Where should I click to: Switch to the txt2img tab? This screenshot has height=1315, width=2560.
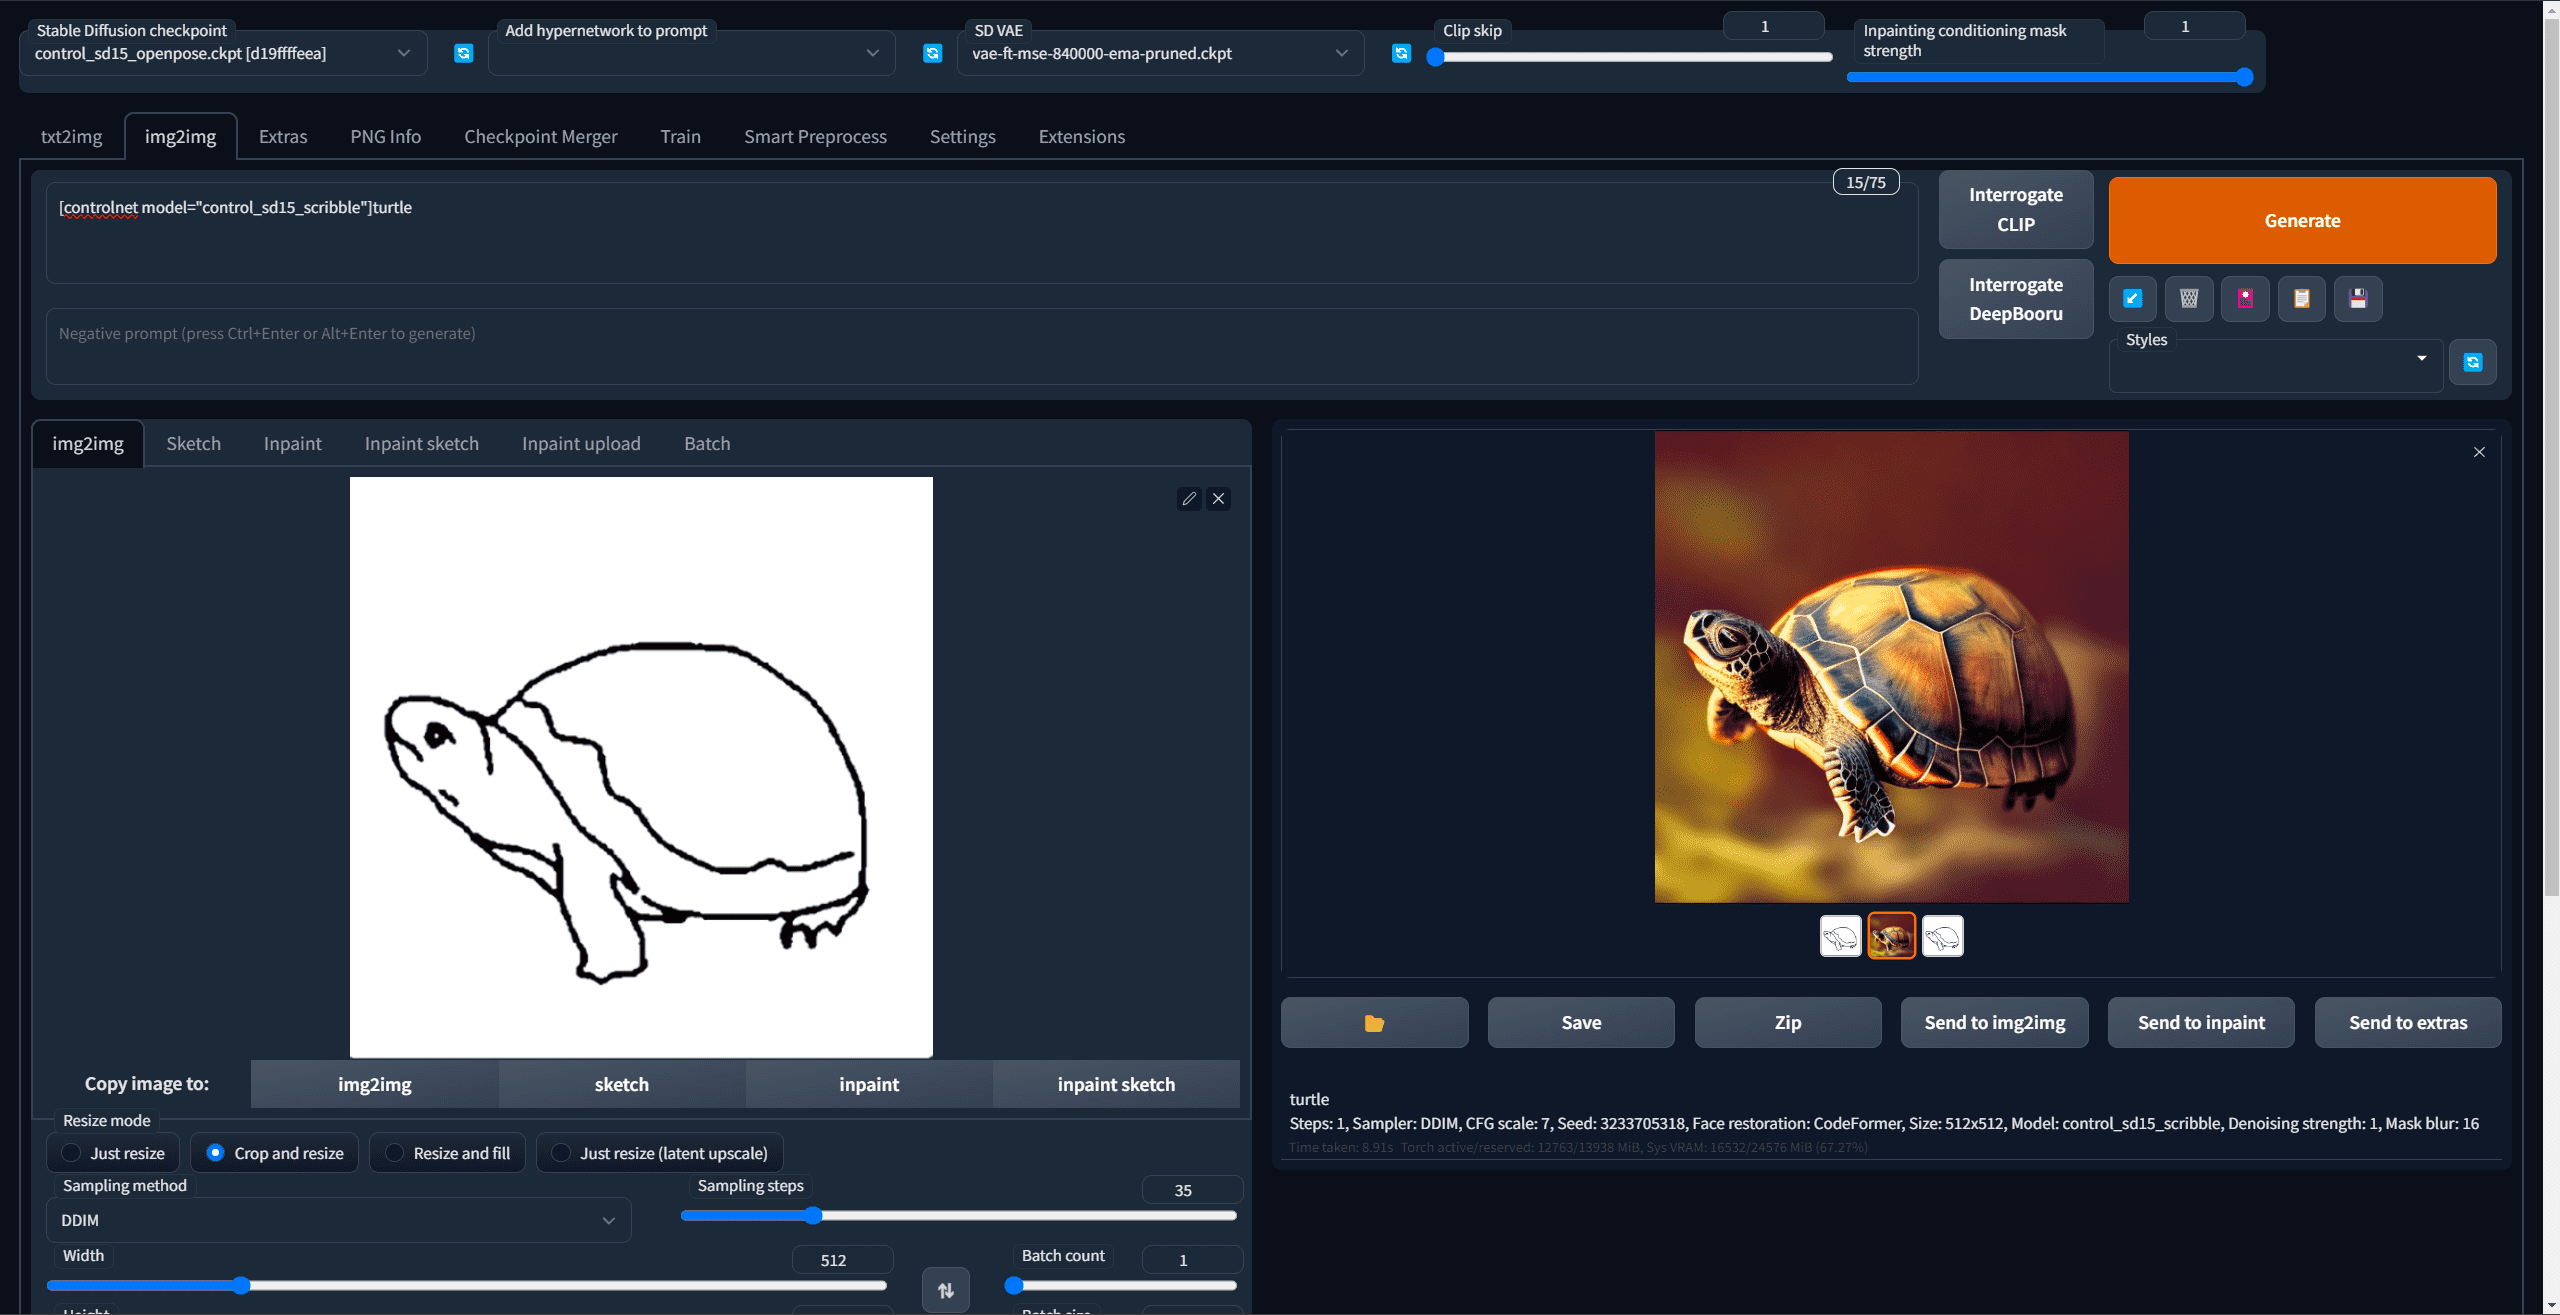[71, 137]
